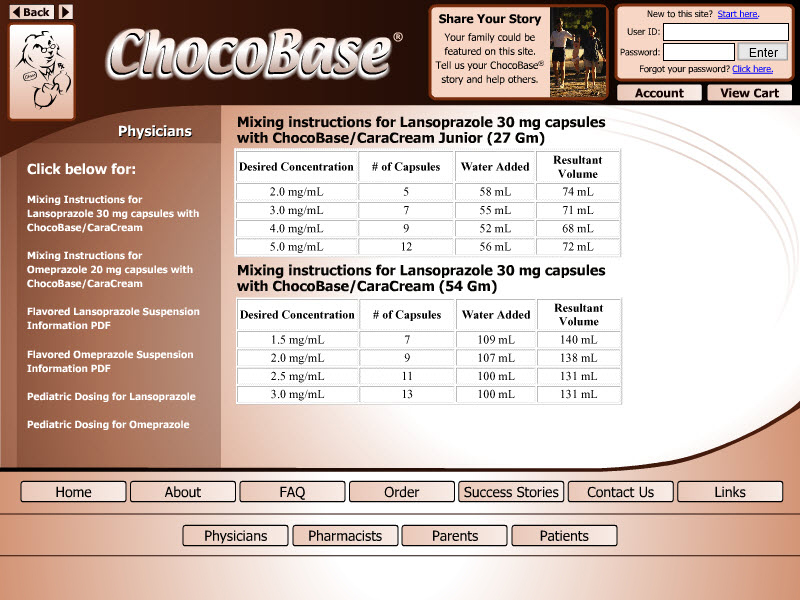Open the FAQ navigation button
The image size is (800, 600).
point(292,492)
